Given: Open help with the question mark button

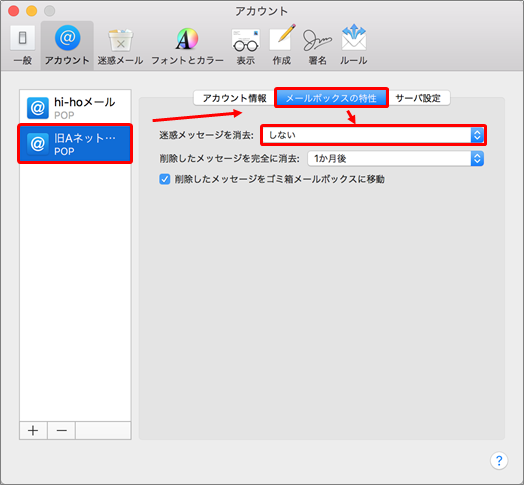Looking at the screenshot, I should [499, 461].
